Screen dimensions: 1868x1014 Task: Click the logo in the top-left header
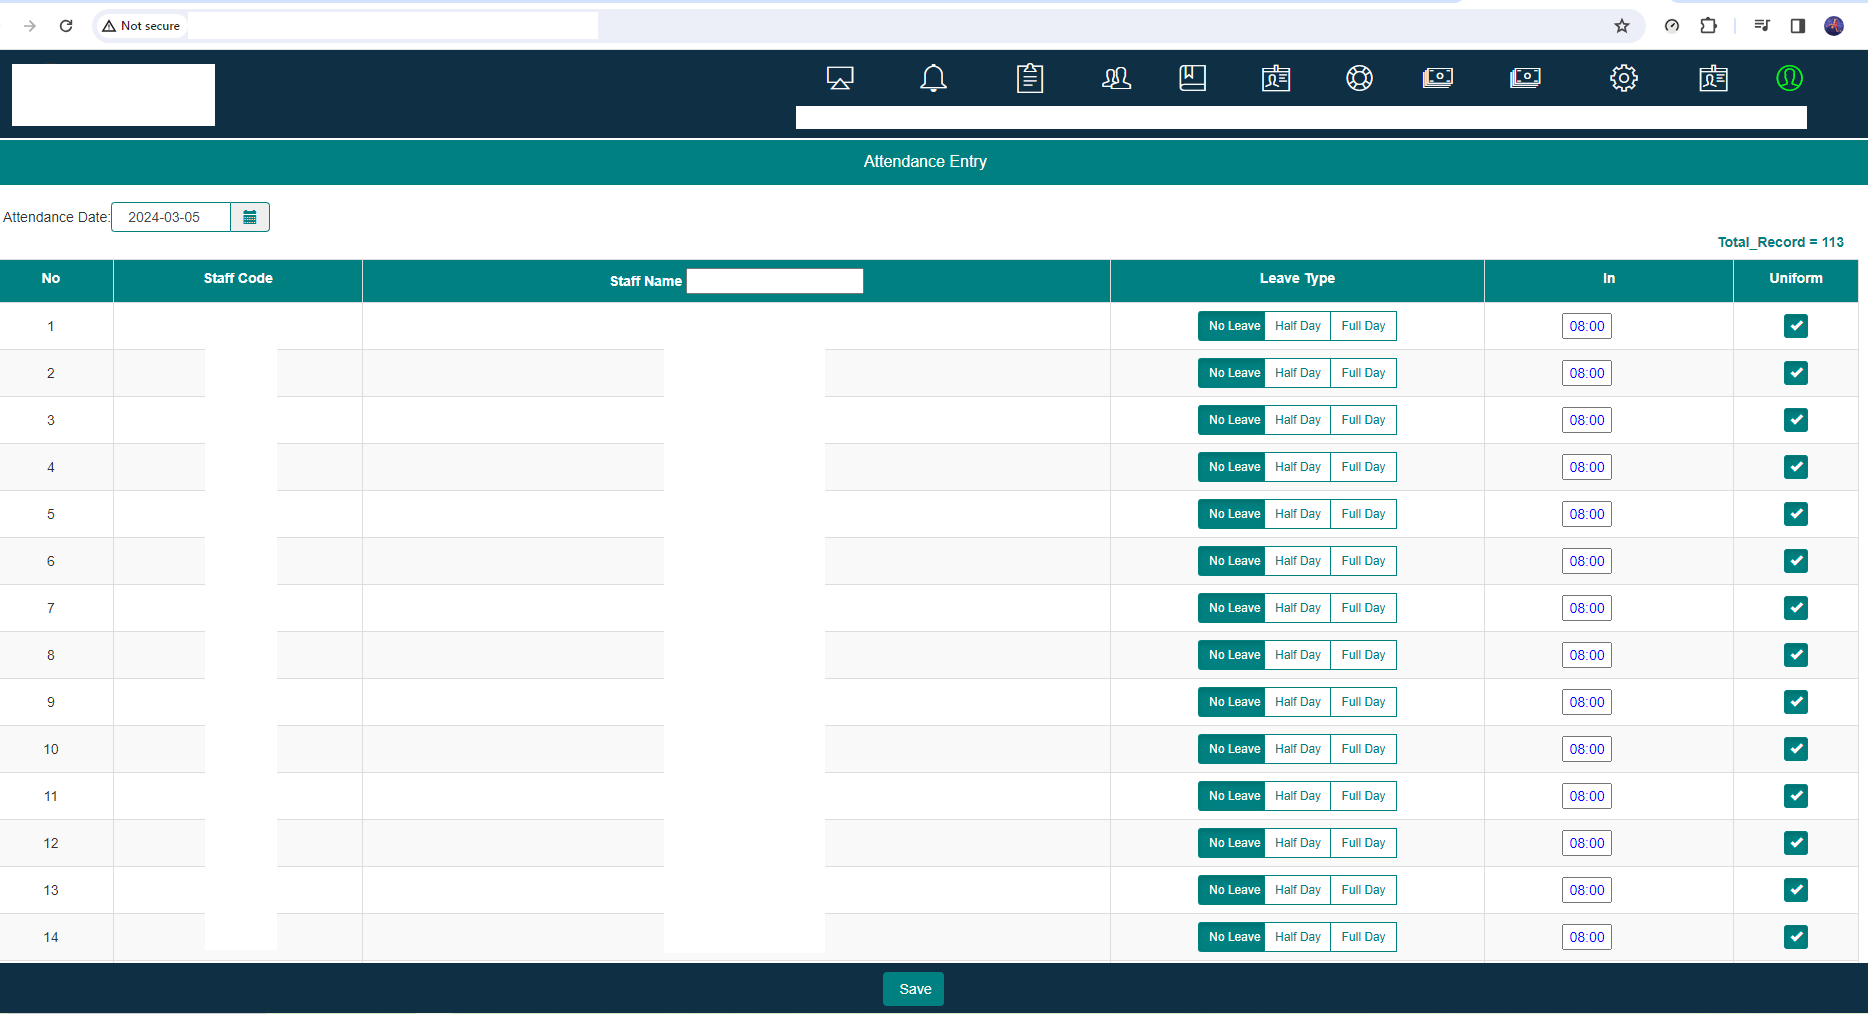point(113,95)
